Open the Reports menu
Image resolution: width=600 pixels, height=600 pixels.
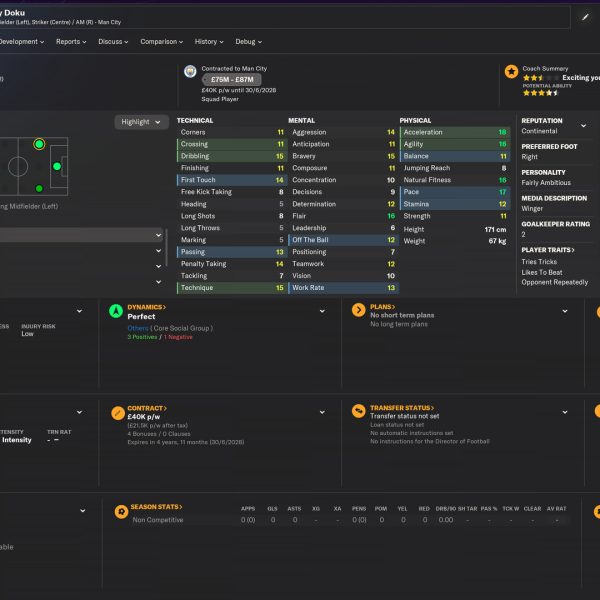click(71, 42)
